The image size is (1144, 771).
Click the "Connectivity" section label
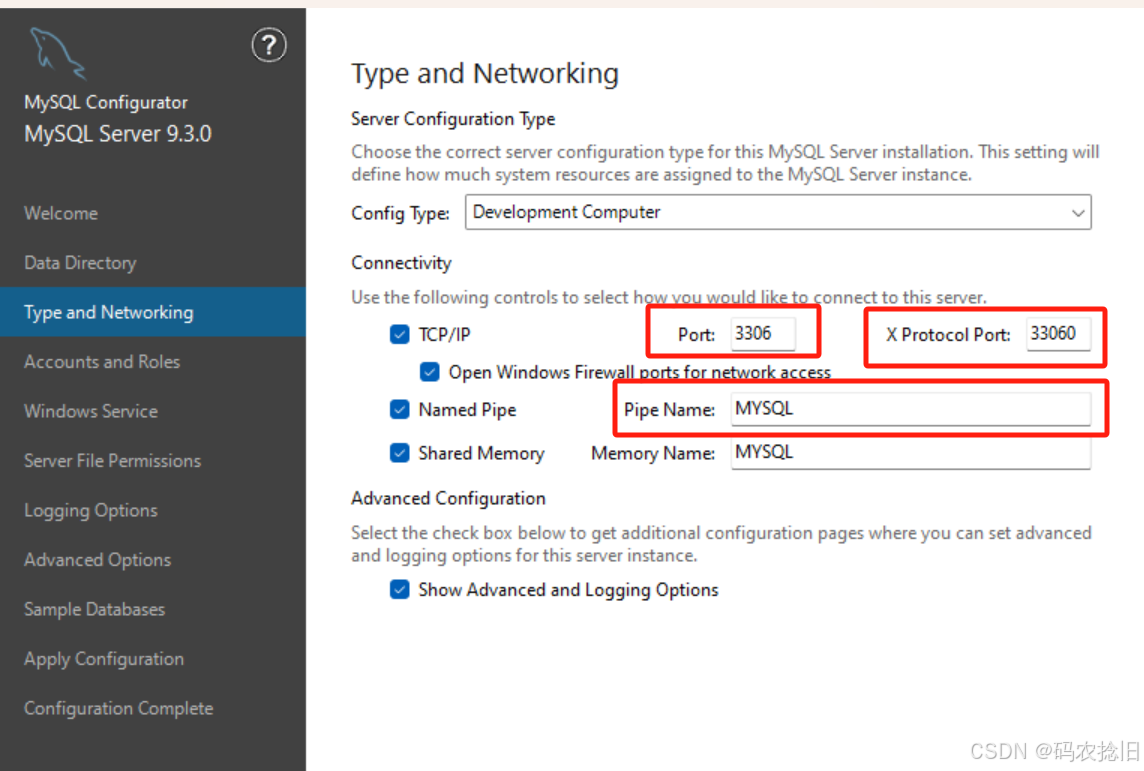[401, 263]
